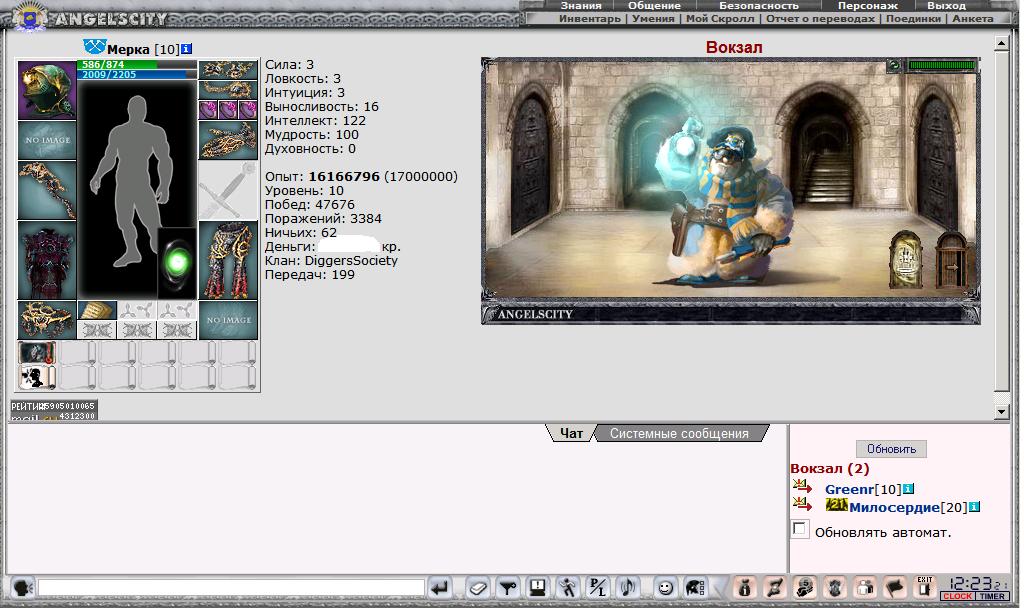
Task: Click the РЕЙТИНГ counter banner
Action: [54, 410]
